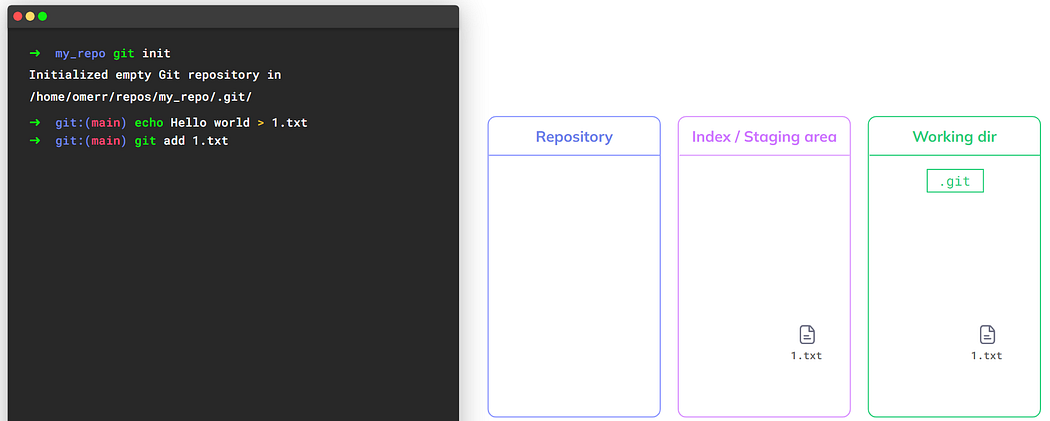Click the 1.txt label under Working dir
1050x421 pixels.
[986, 356]
